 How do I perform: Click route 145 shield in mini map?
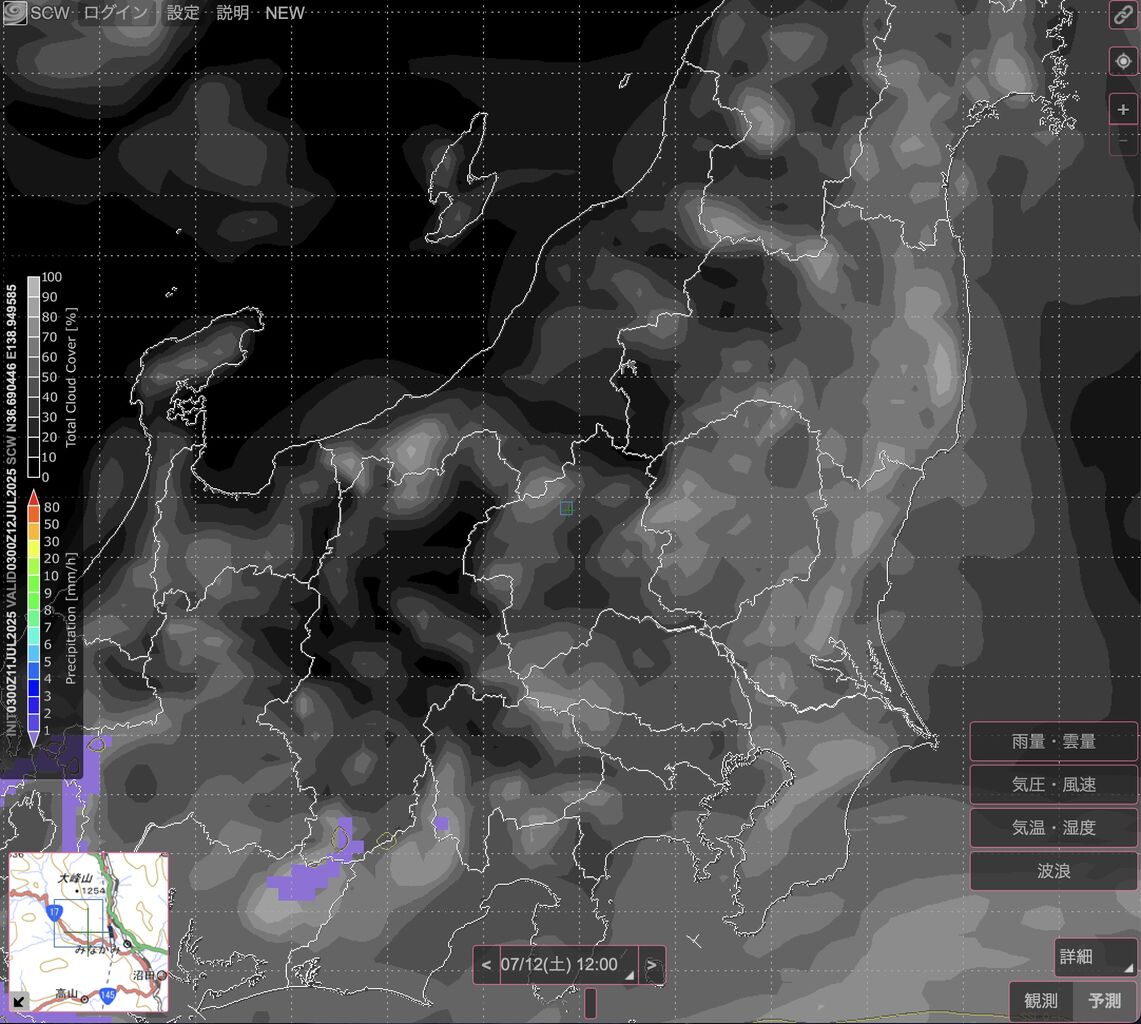[x=108, y=995]
